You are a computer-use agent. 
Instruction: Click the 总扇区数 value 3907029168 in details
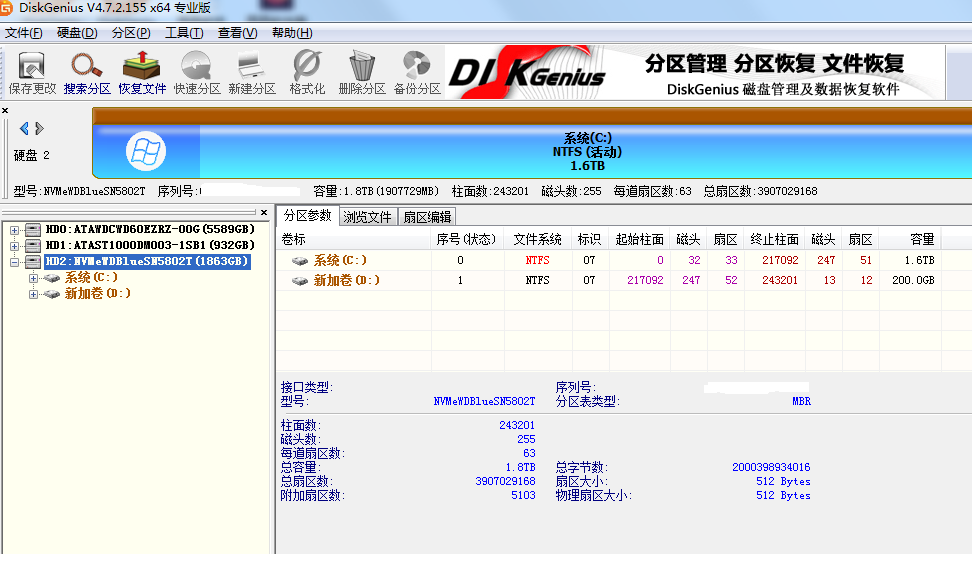click(x=505, y=481)
